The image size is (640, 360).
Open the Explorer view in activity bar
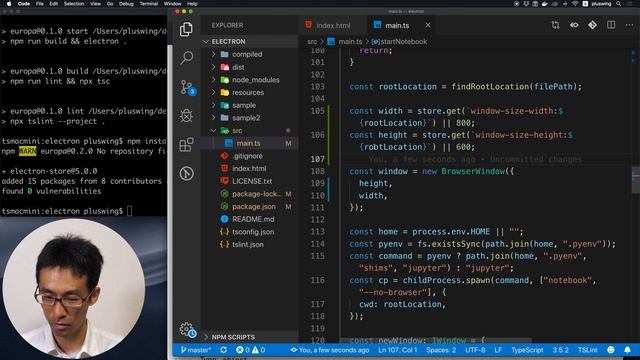pyautogui.click(x=186, y=29)
